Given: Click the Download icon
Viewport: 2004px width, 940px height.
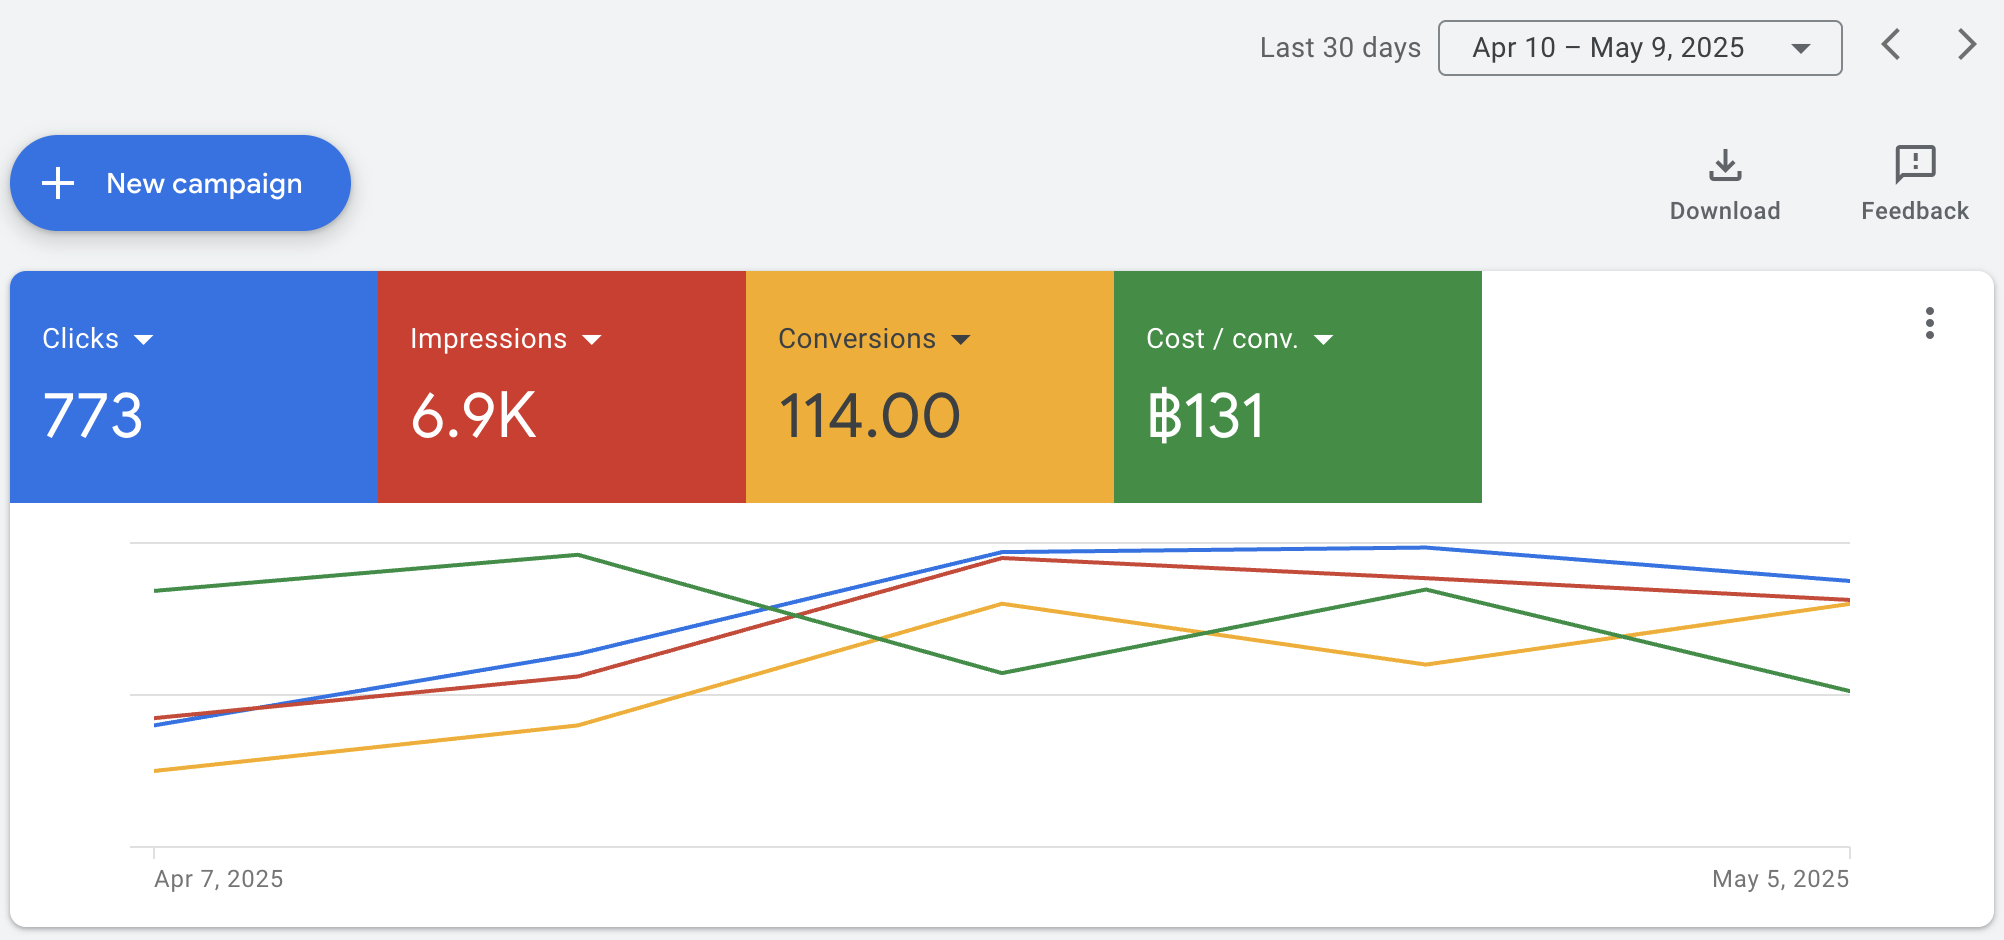Looking at the screenshot, I should coord(1725,165).
